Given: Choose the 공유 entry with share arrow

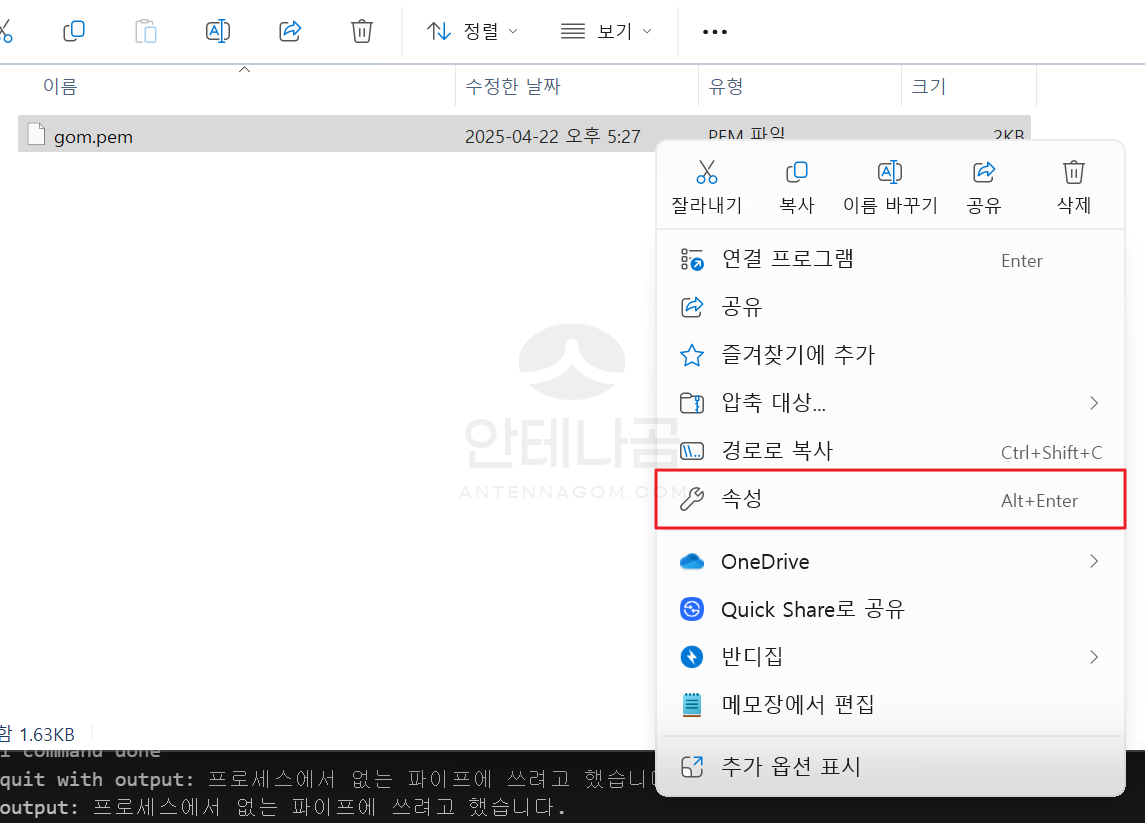Looking at the screenshot, I should point(890,307).
